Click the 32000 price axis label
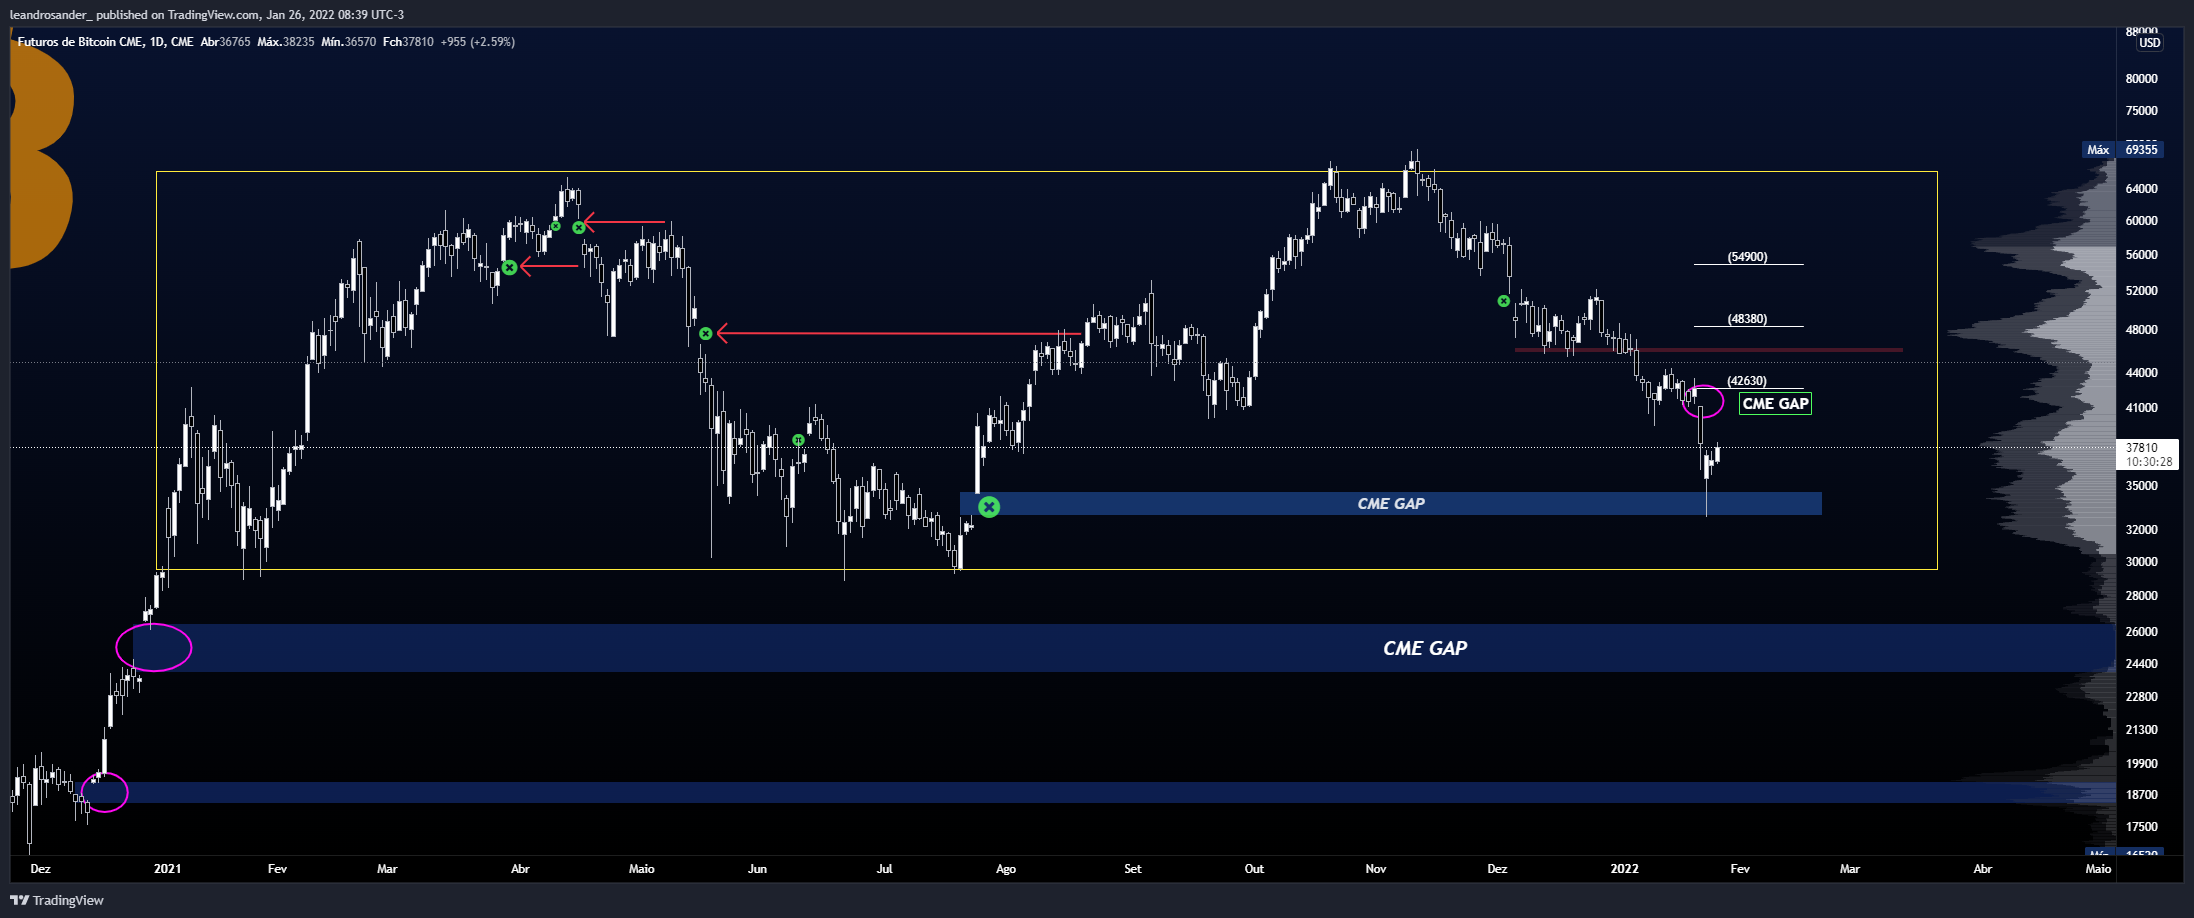The image size is (2194, 918). [2141, 530]
